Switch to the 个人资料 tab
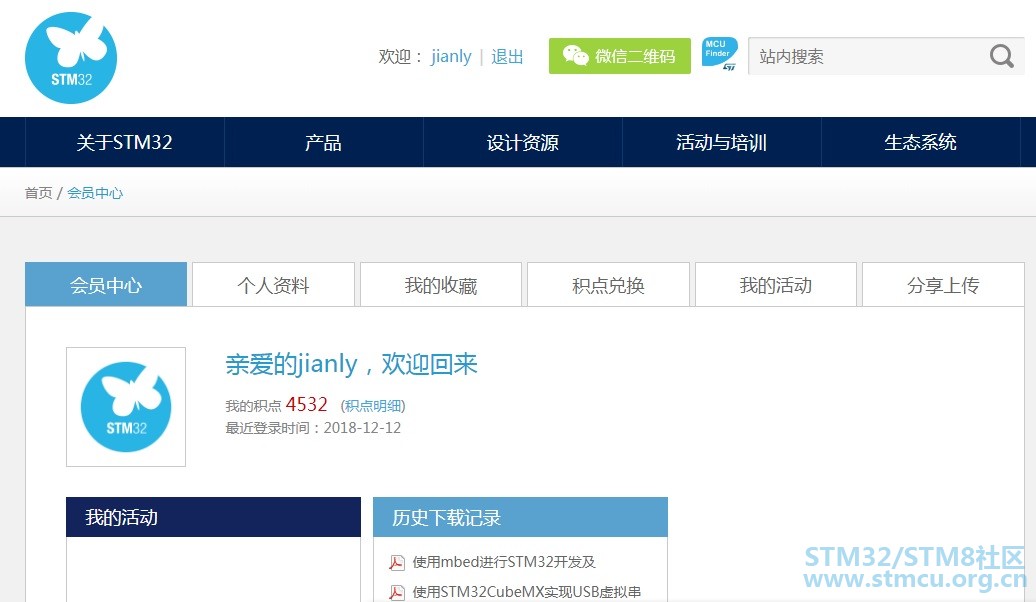This screenshot has height=602, width=1036. pos(274,285)
